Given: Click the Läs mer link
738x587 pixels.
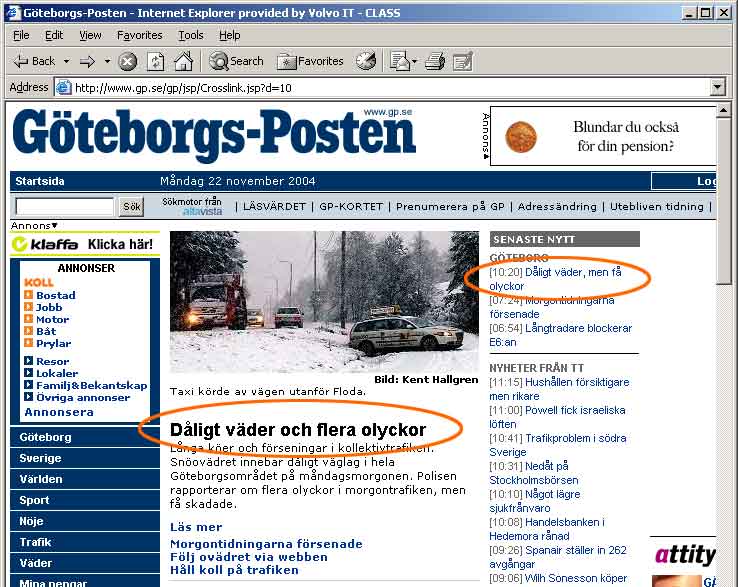Looking at the screenshot, I should 196,527.
